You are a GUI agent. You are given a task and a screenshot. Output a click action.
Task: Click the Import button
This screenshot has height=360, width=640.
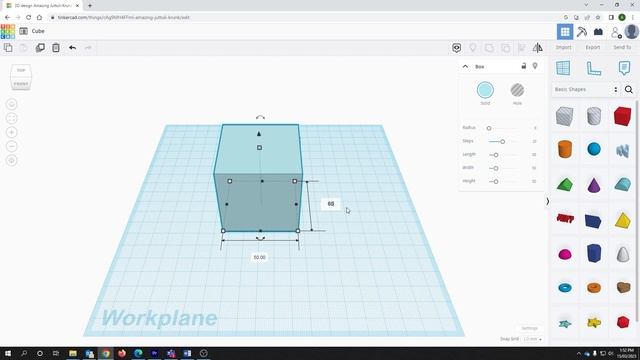563,47
